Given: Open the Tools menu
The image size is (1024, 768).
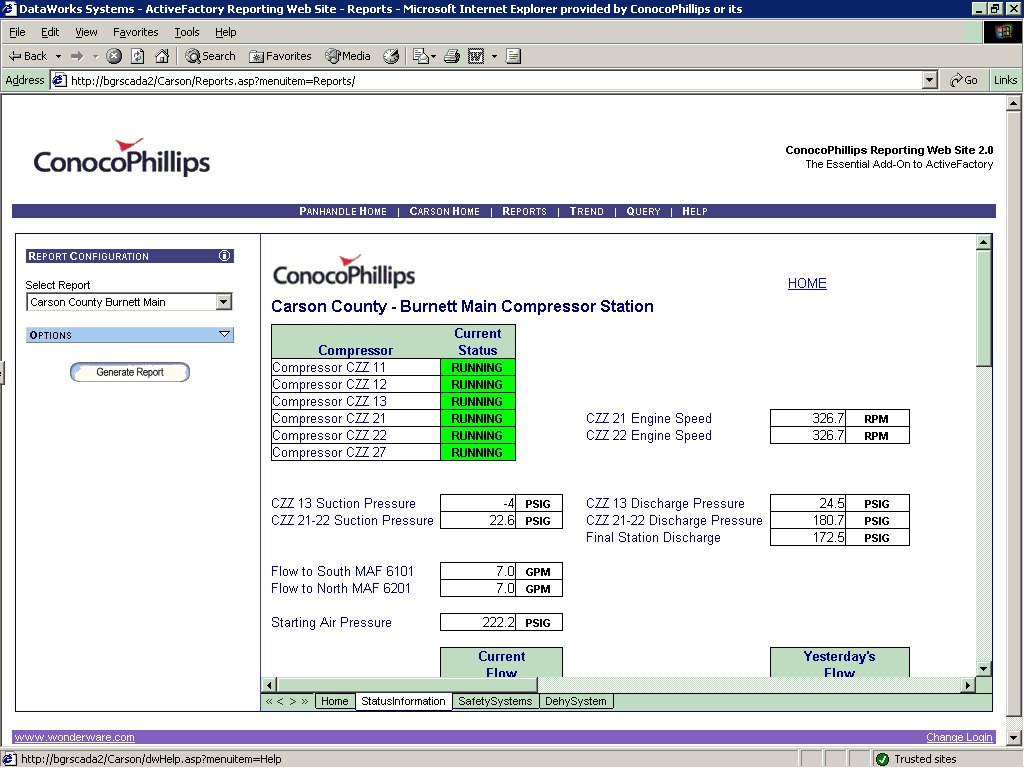Looking at the screenshot, I should click(187, 32).
